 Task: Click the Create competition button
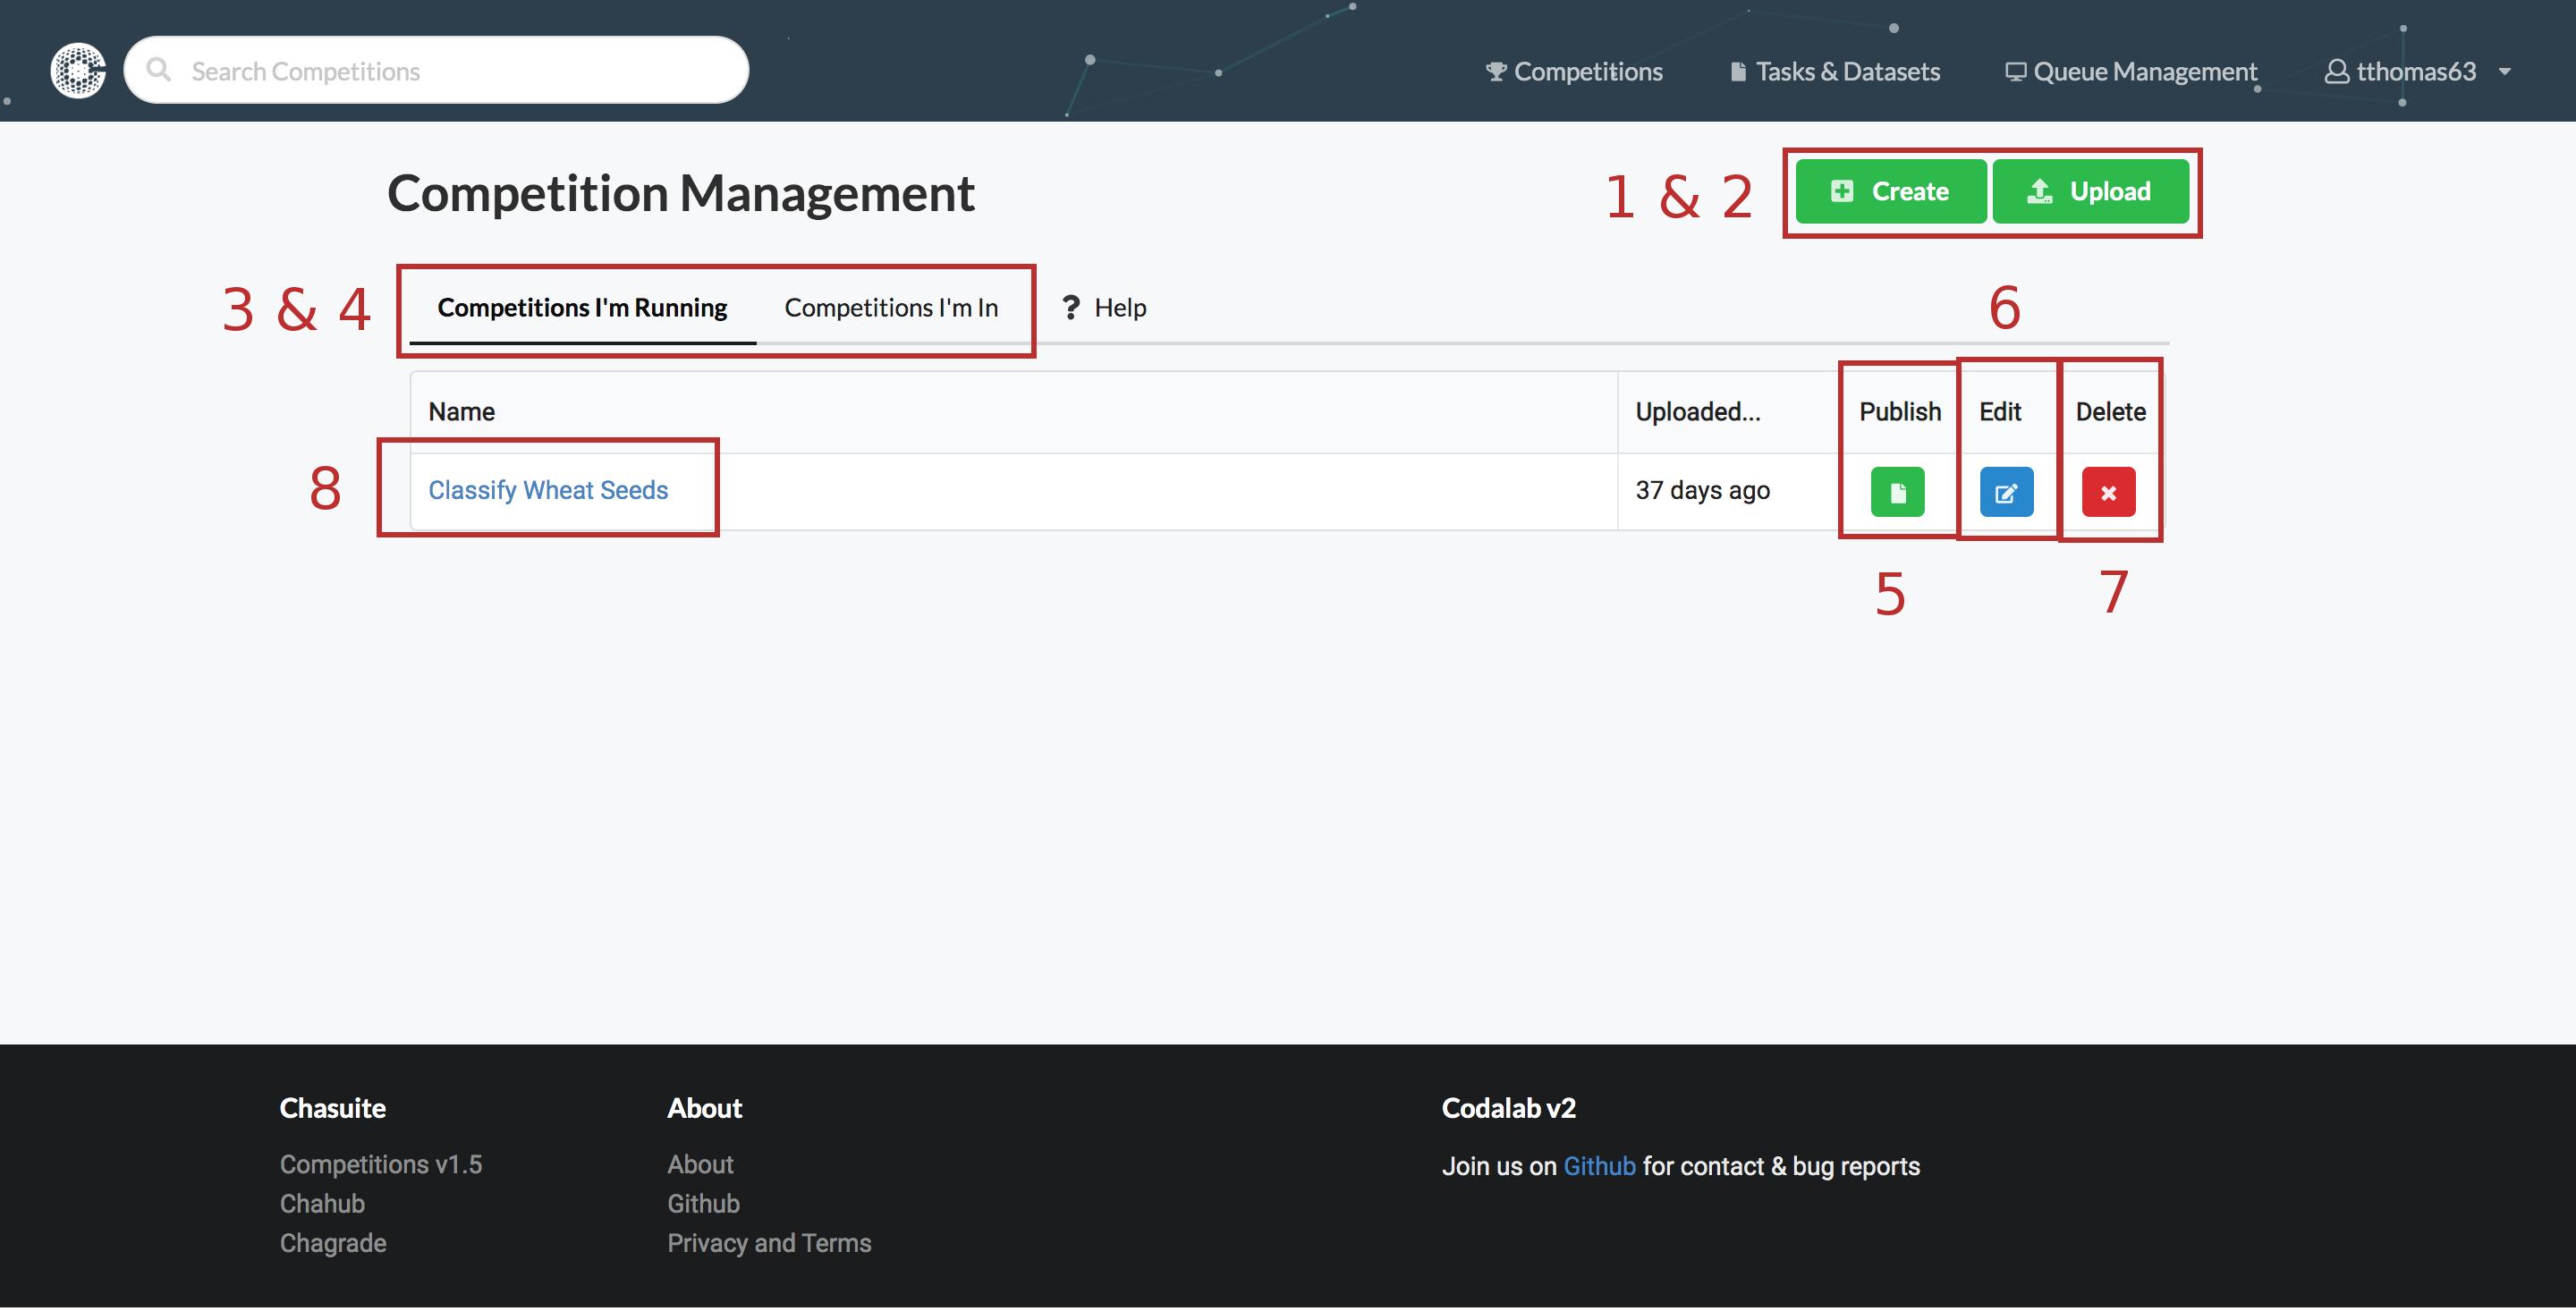tap(1890, 191)
